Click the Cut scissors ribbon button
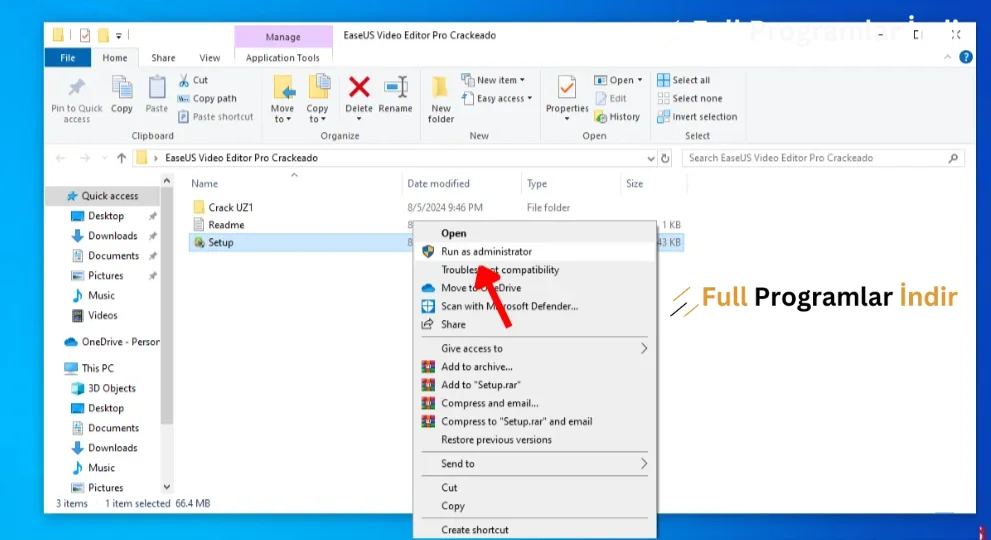The image size is (991, 540). click(x=193, y=80)
